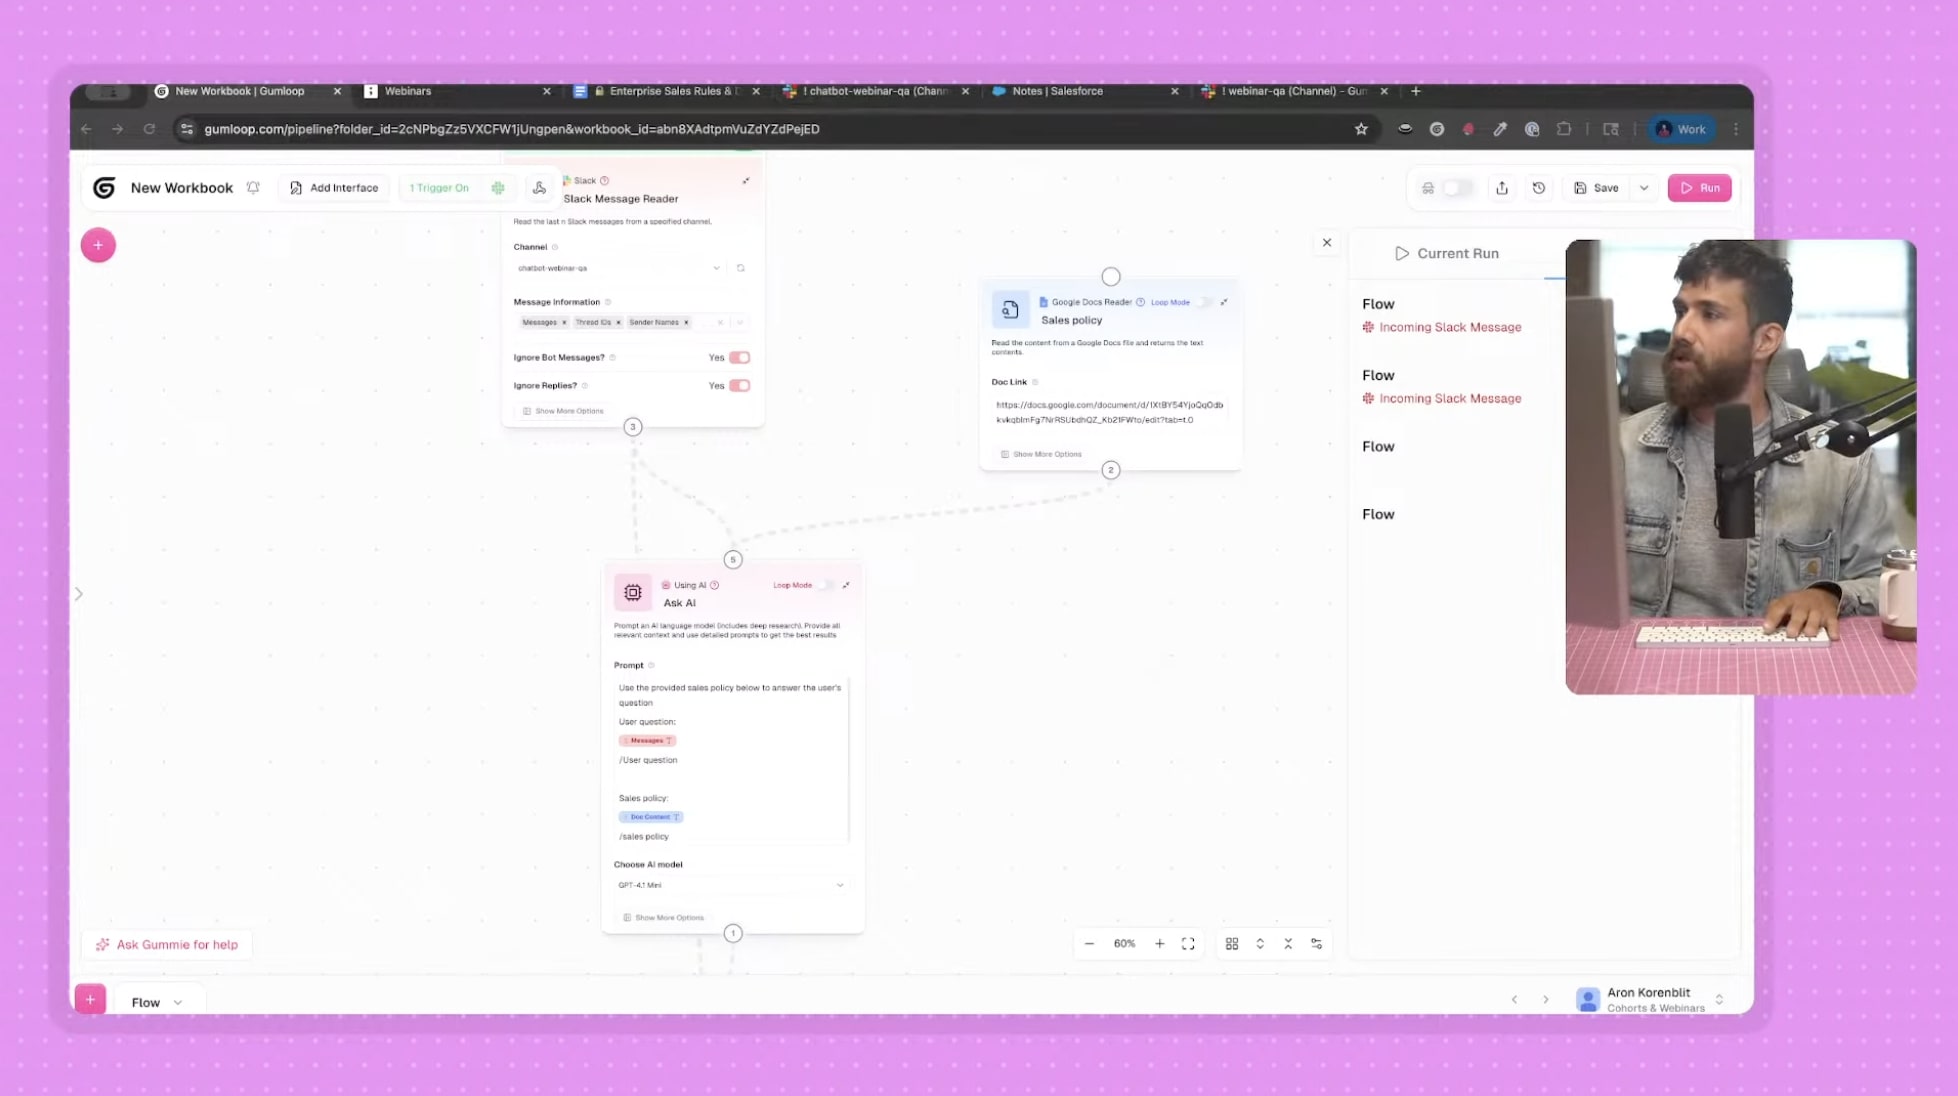Click the Doc Link URL field
This screenshot has height=1096, width=1958.
[x=1109, y=412]
